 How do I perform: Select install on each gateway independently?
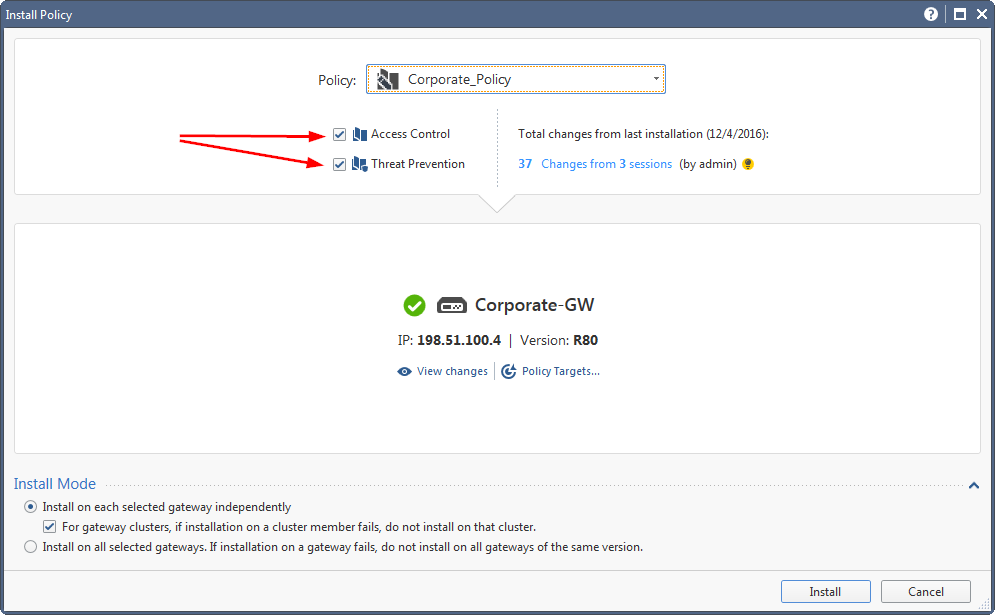tap(30, 506)
